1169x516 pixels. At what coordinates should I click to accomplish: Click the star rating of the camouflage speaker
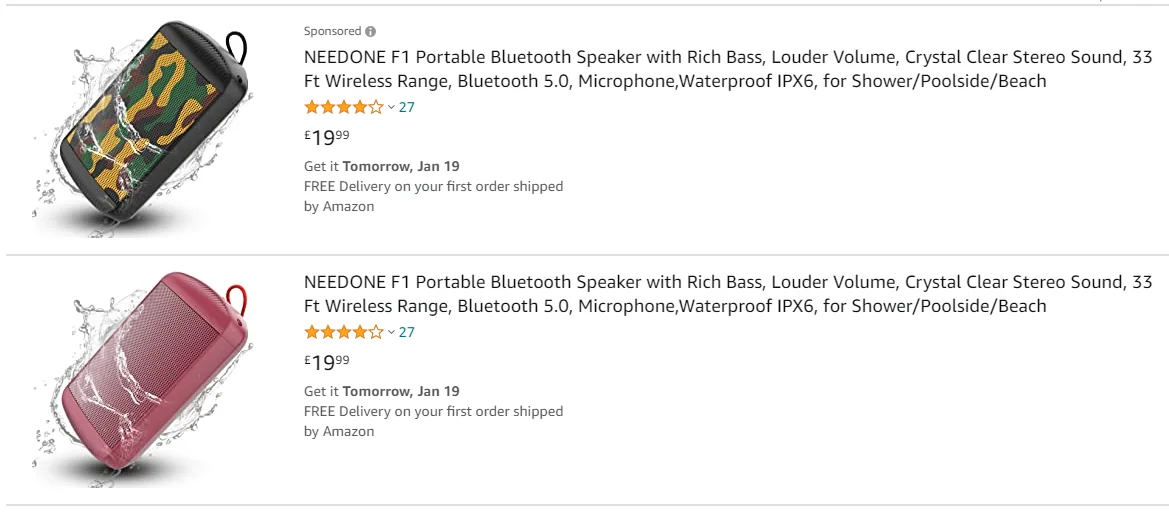tap(343, 107)
